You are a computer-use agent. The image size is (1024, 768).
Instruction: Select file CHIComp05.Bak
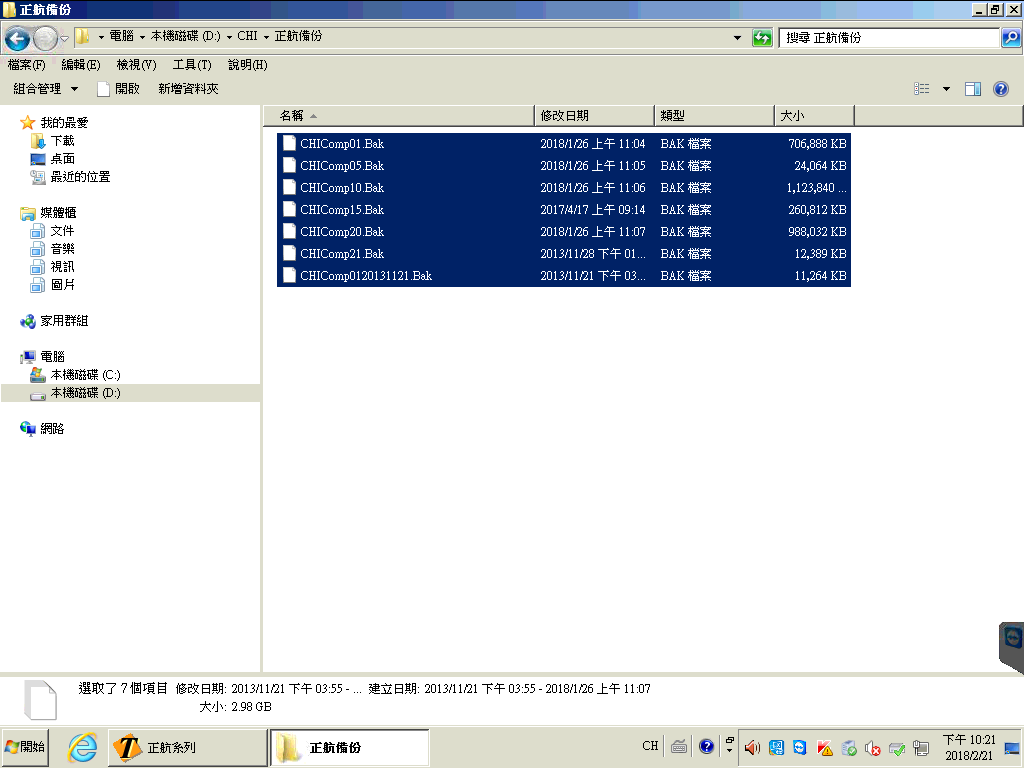point(564,166)
